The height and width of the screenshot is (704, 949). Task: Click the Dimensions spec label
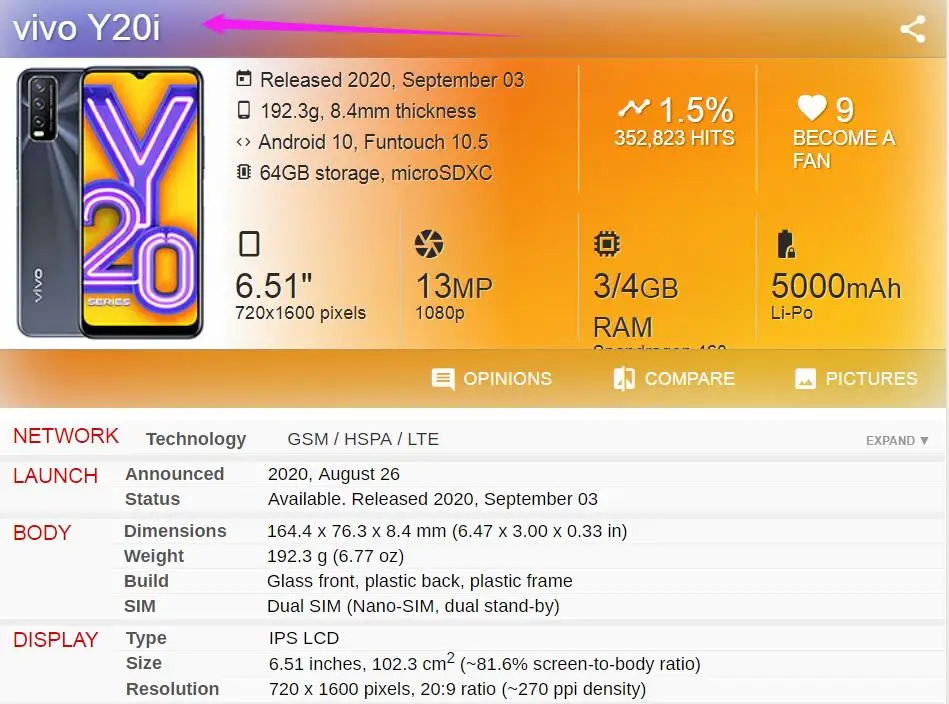point(175,531)
